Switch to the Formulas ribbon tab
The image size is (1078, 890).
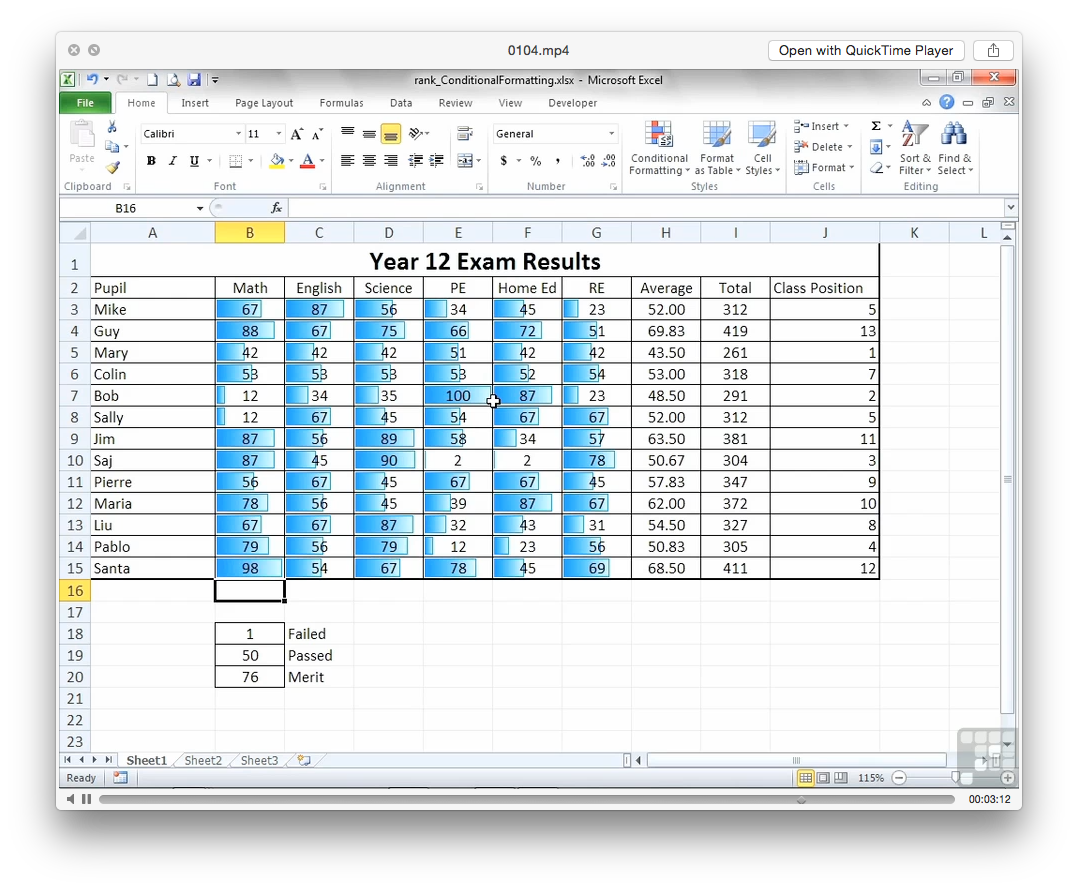pos(341,103)
